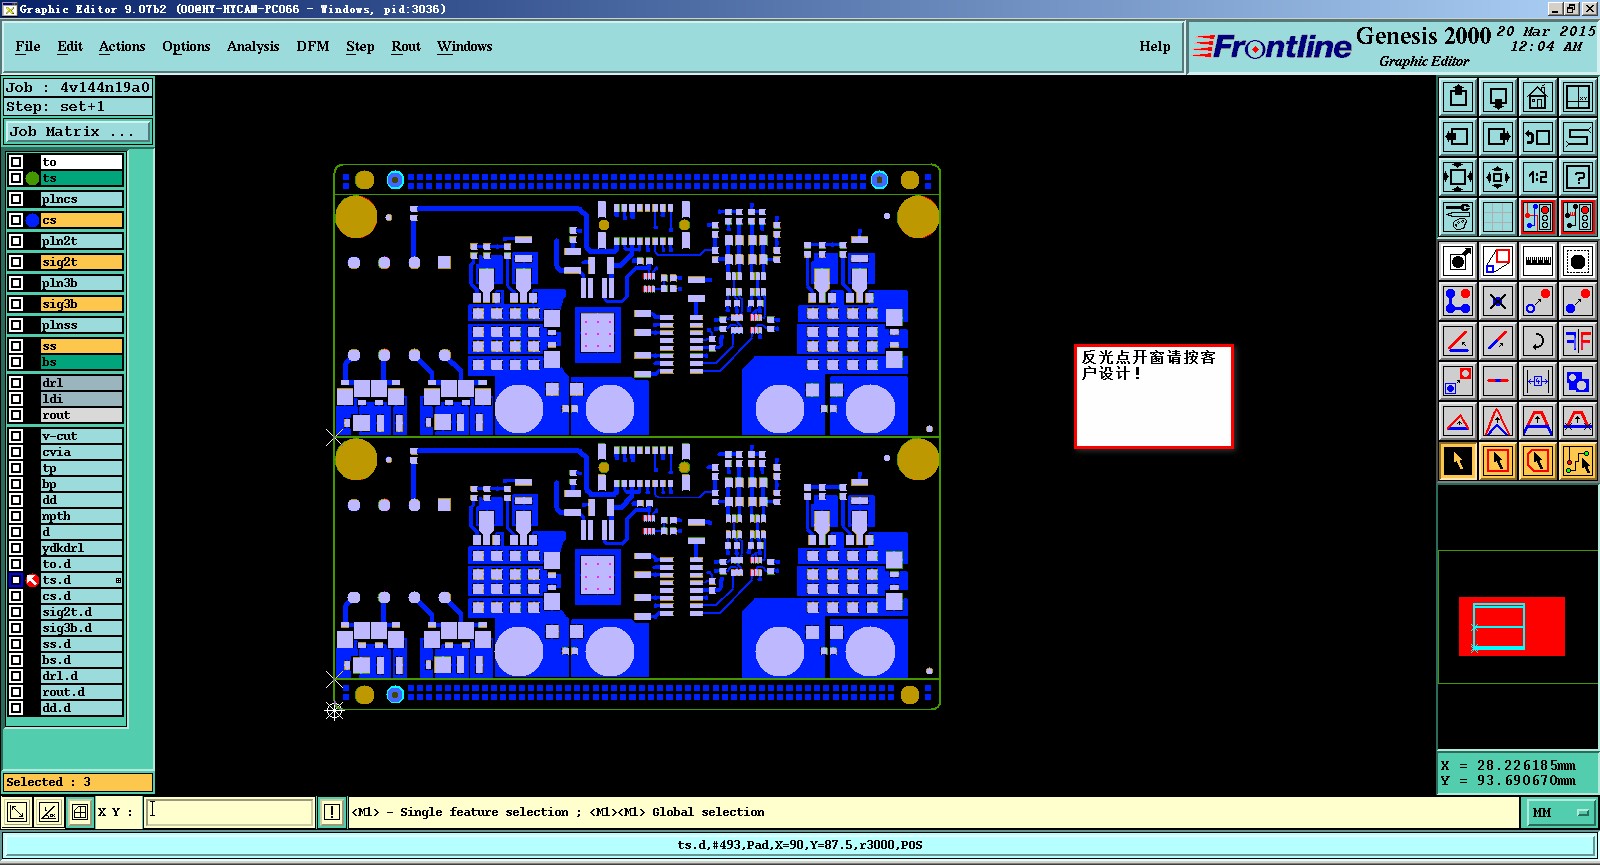Image resolution: width=1600 pixels, height=865 pixels.
Task: Open the Help menu
Action: pyautogui.click(x=1155, y=46)
